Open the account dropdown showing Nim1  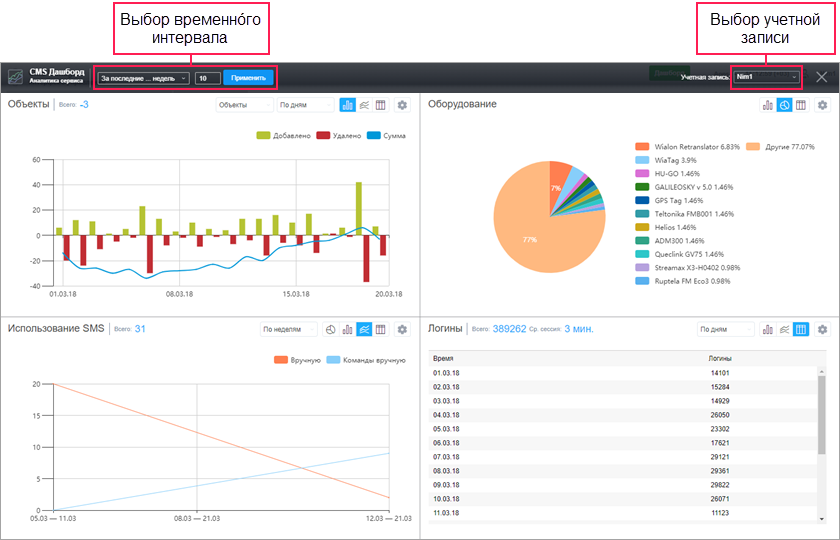pyautogui.click(x=767, y=77)
